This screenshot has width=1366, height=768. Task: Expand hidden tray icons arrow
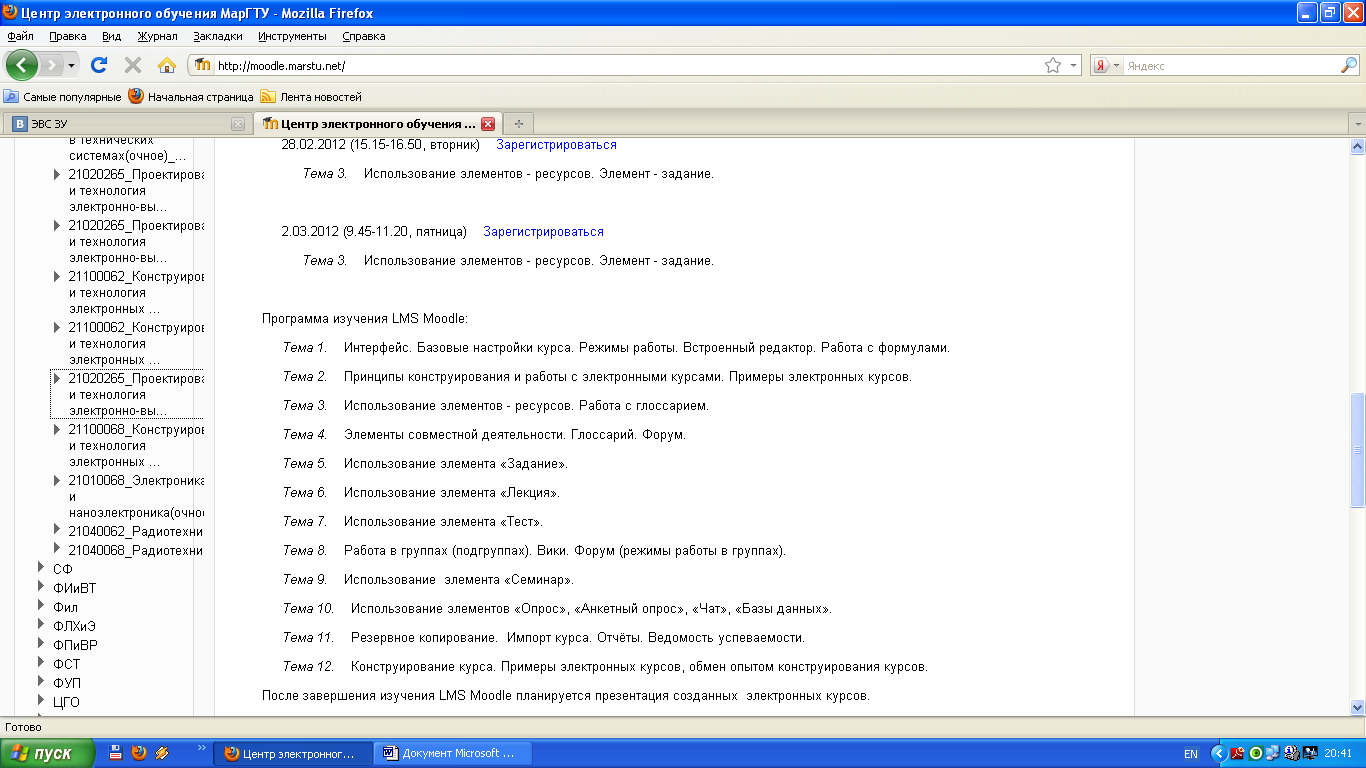click(1218, 754)
